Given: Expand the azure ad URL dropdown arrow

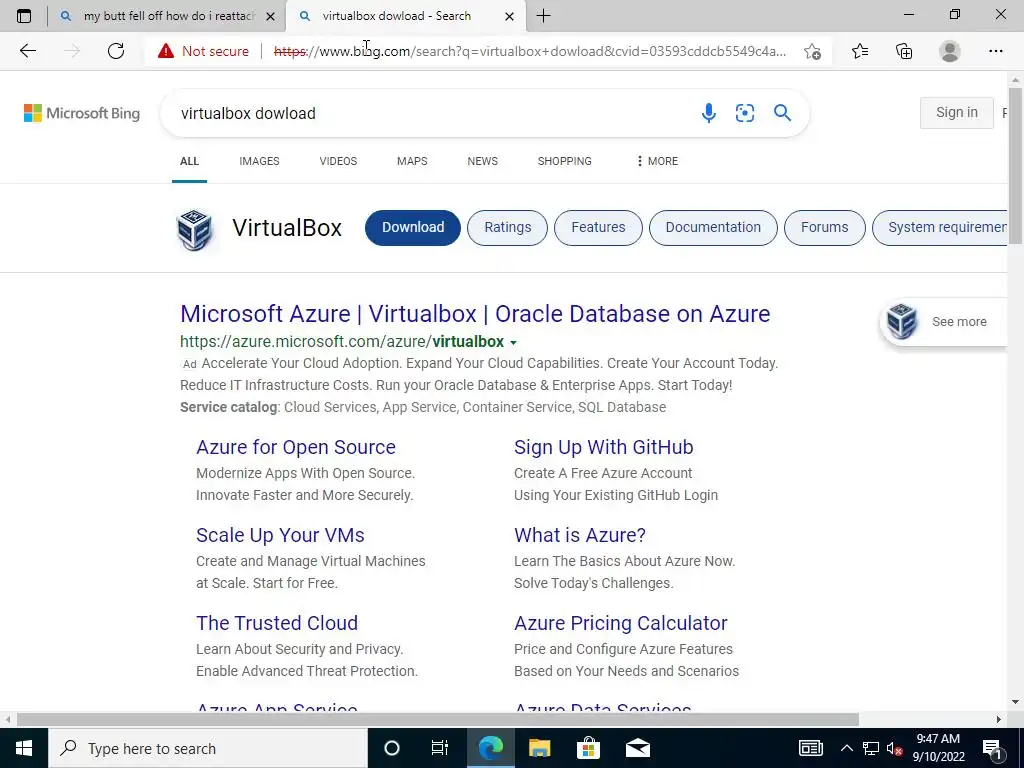Looking at the screenshot, I should point(513,343).
